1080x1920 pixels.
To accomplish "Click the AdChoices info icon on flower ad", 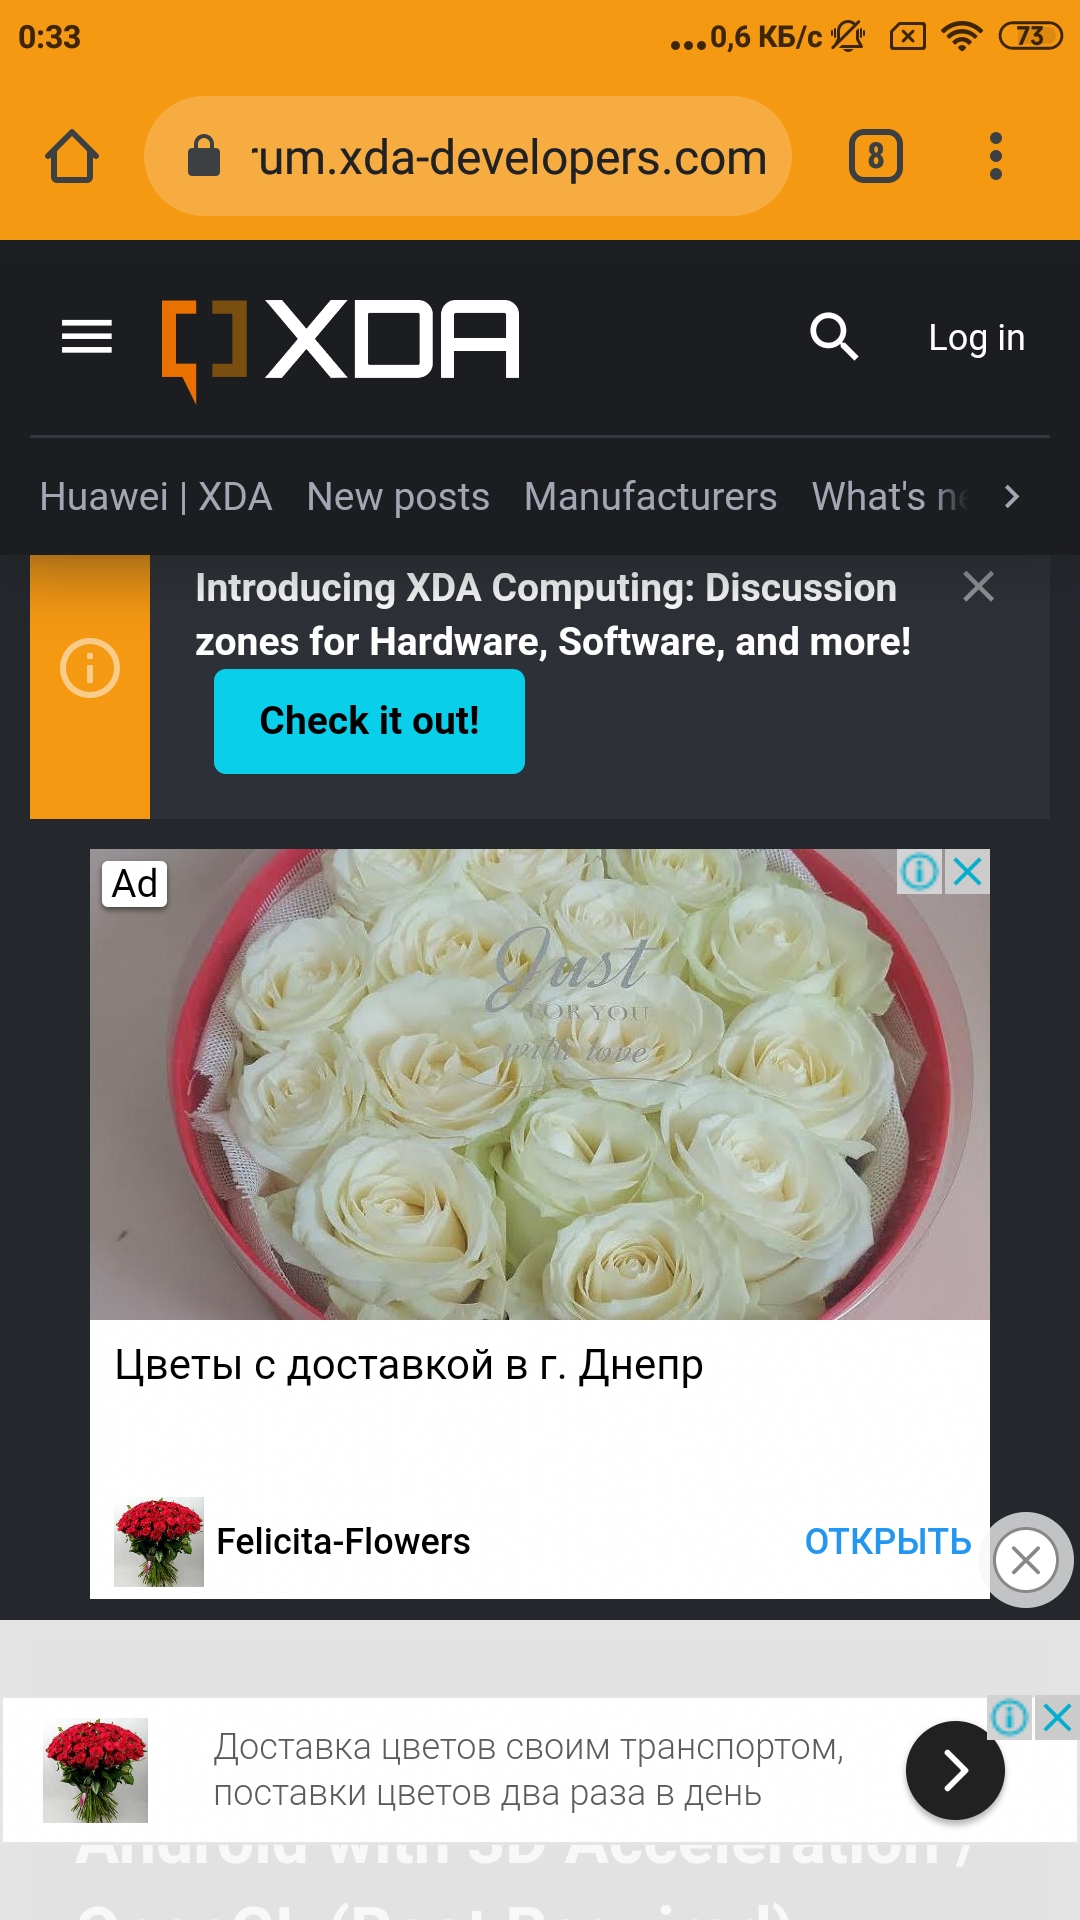I will 920,871.
